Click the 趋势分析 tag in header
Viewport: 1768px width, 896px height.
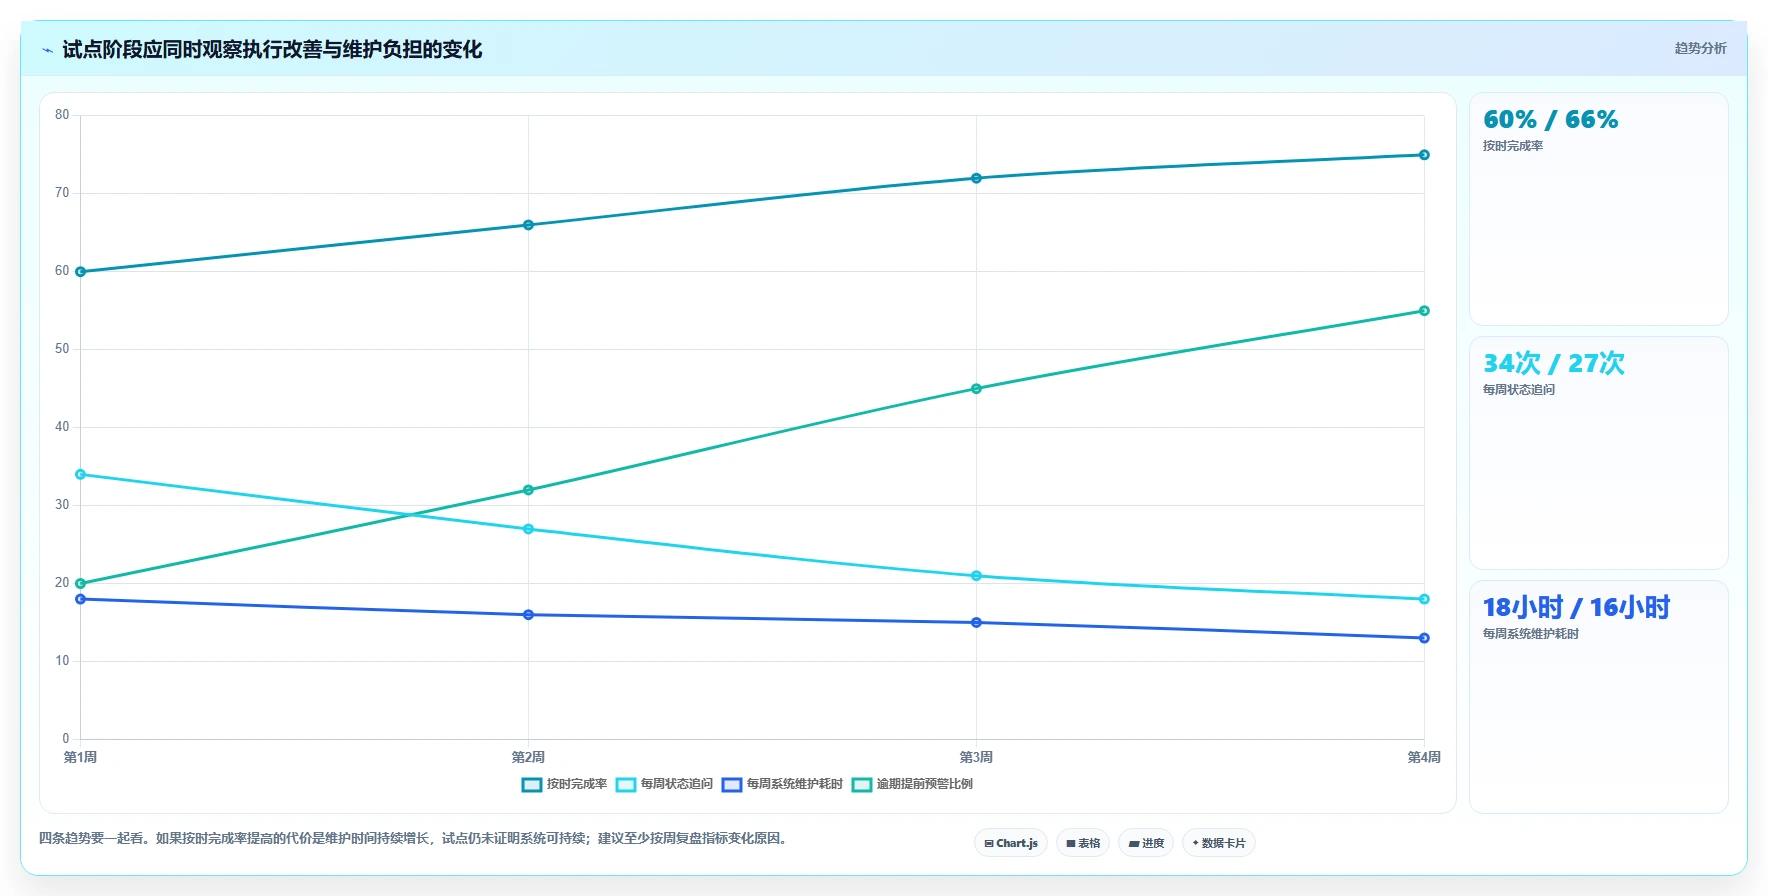(1700, 48)
